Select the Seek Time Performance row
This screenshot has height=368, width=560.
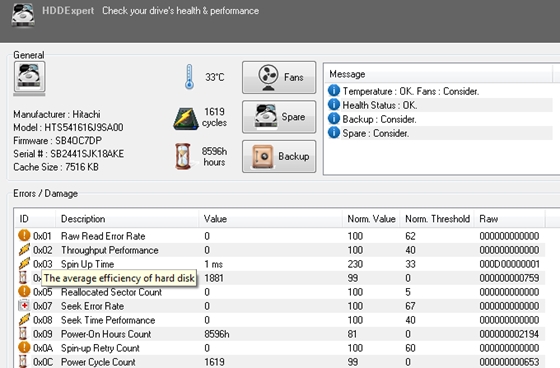280,320
